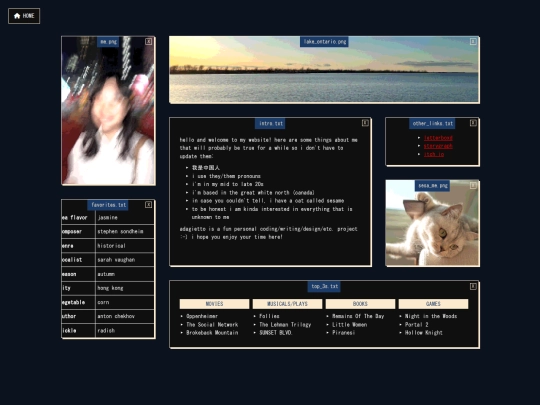Close the me.png window
Image resolution: width=540 pixels, height=405 pixels.
click(148, 42)
